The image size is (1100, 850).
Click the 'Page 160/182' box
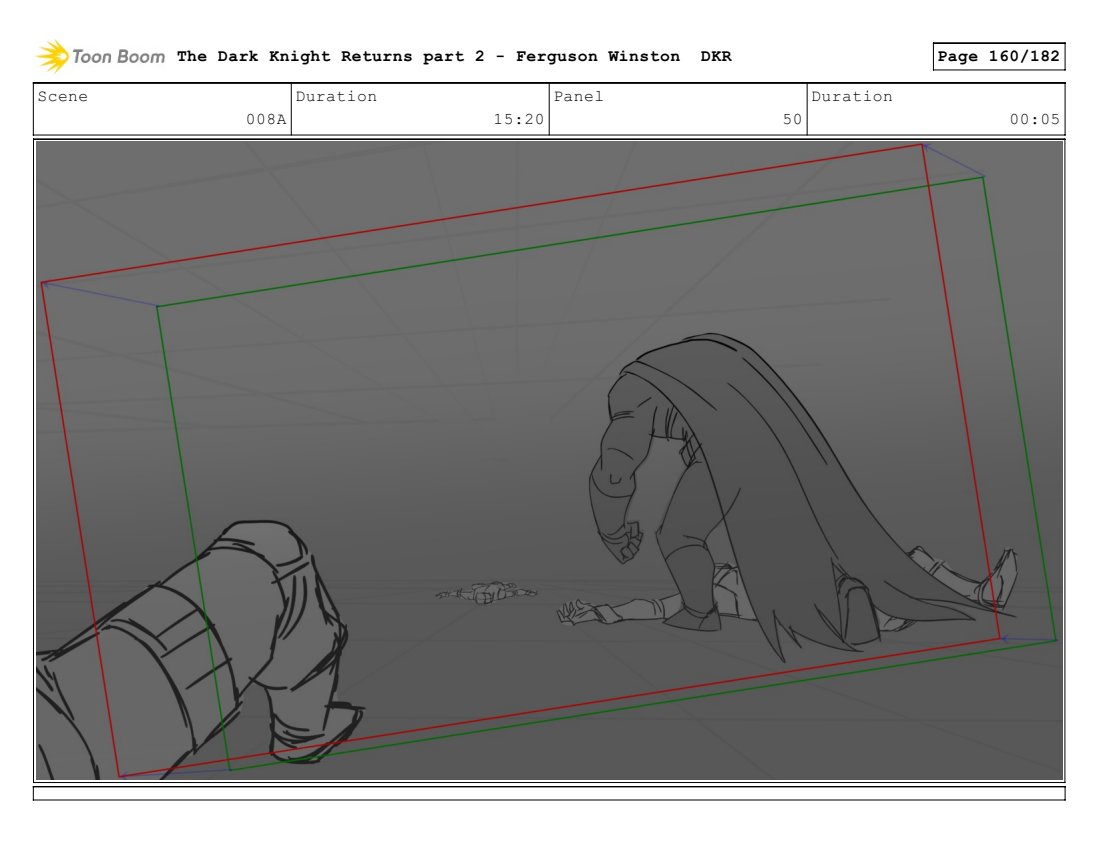(x=998, y=56)
